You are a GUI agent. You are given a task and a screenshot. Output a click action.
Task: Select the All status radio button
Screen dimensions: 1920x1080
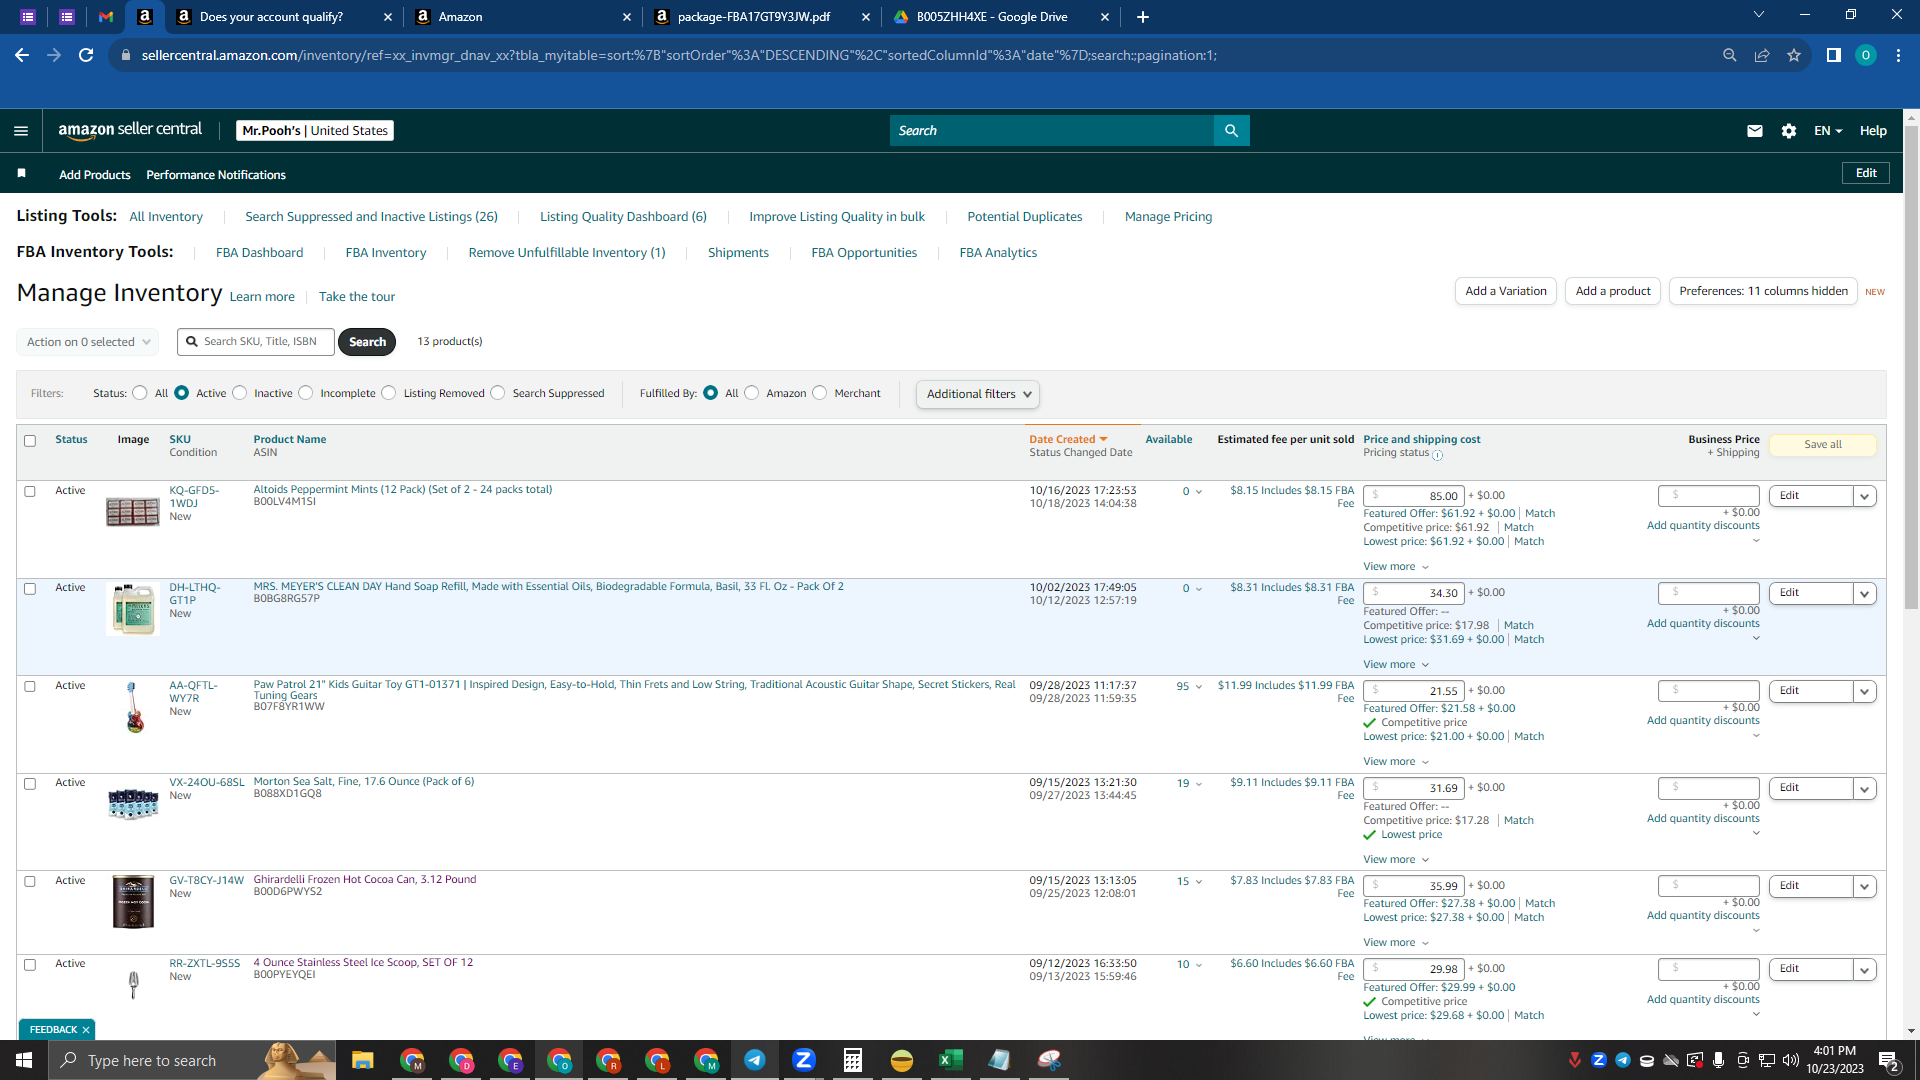(140, 393)
